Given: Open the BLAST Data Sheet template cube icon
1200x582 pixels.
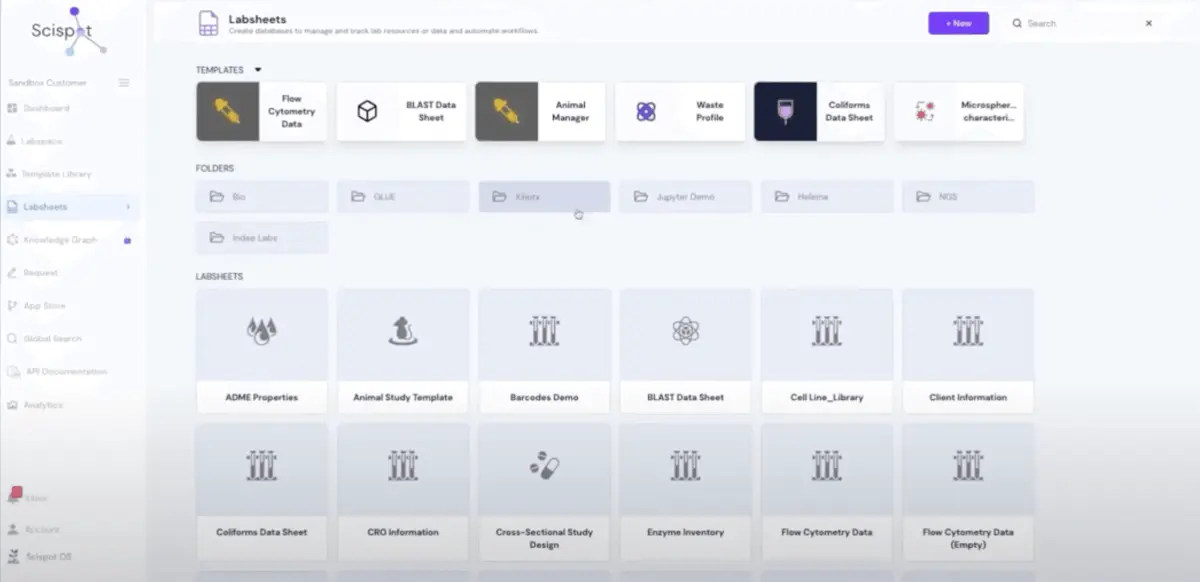Looking at the screenshot, I should coord(367,111).
